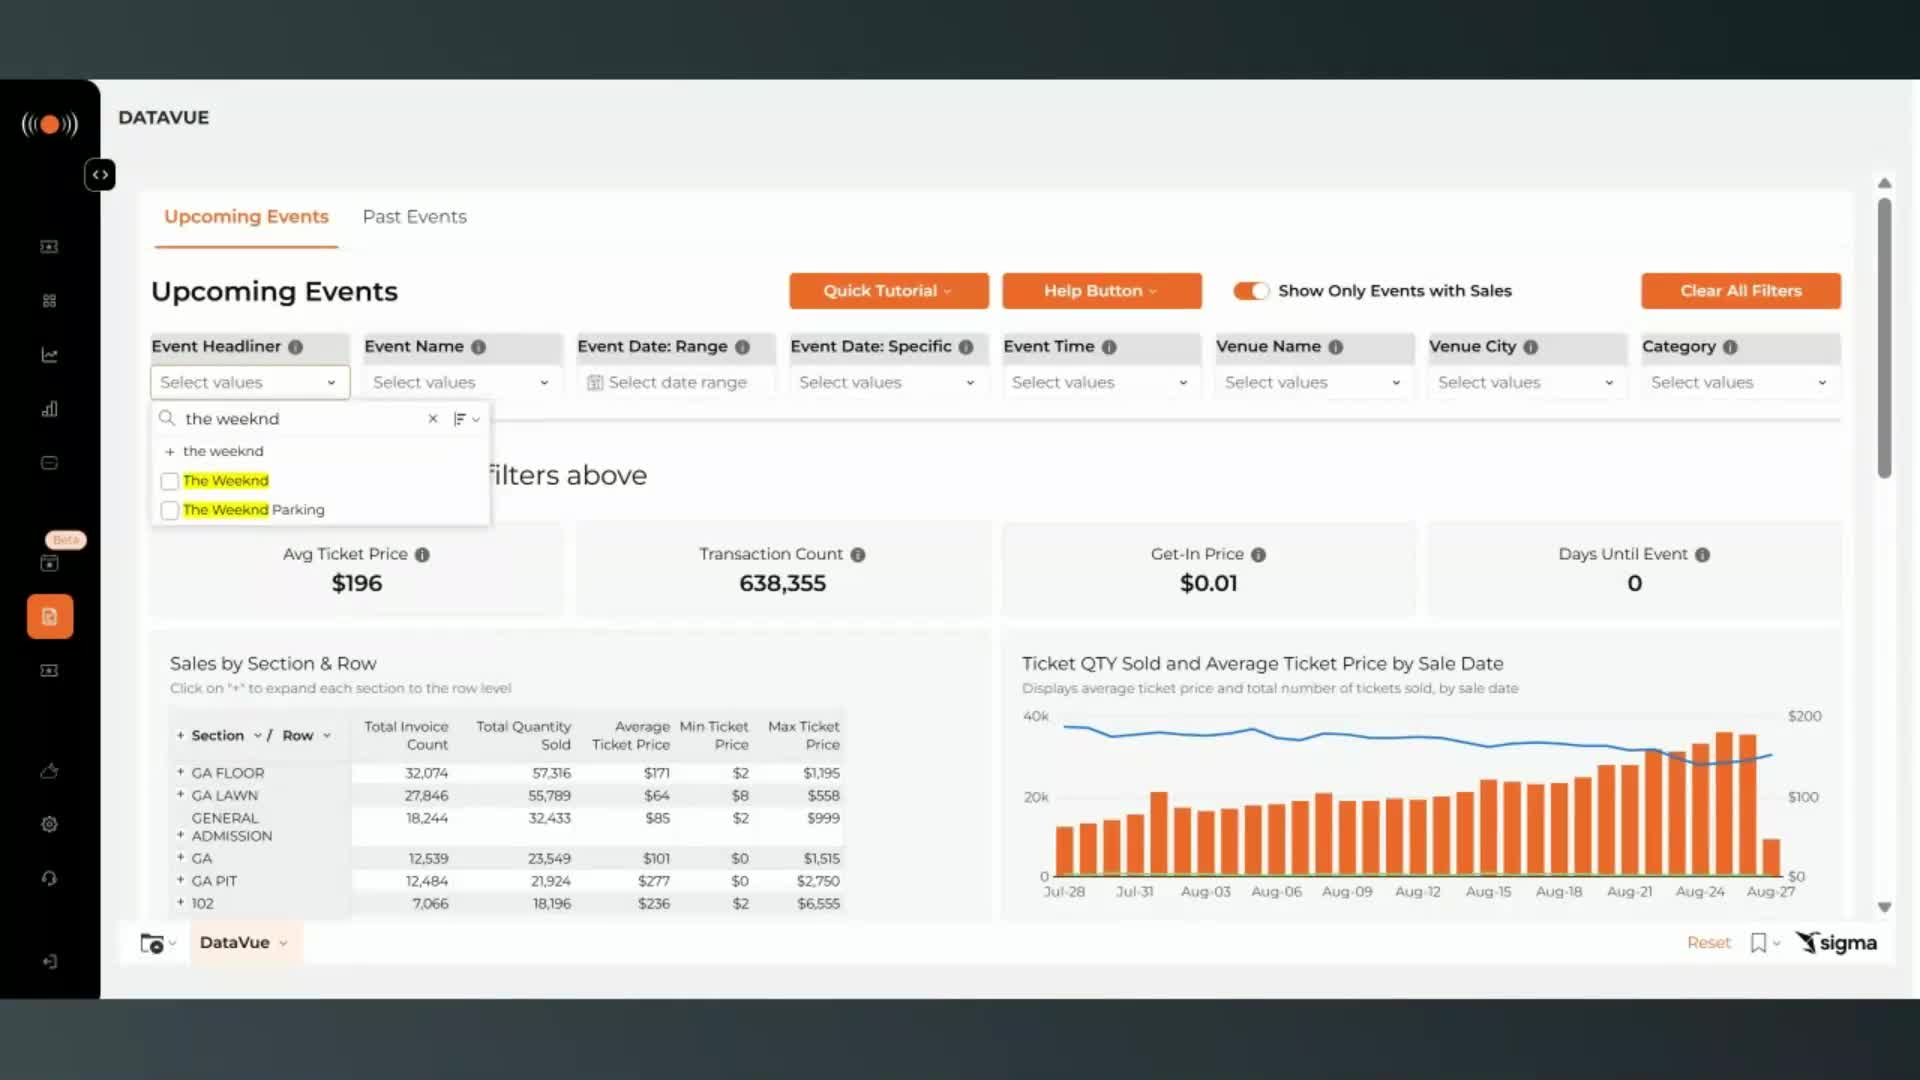Image resolution: width=1920 pixels, height=1080 pixels.
Task: Open the Venue Name Select values dropdown
Action: tap(1314, 382)
